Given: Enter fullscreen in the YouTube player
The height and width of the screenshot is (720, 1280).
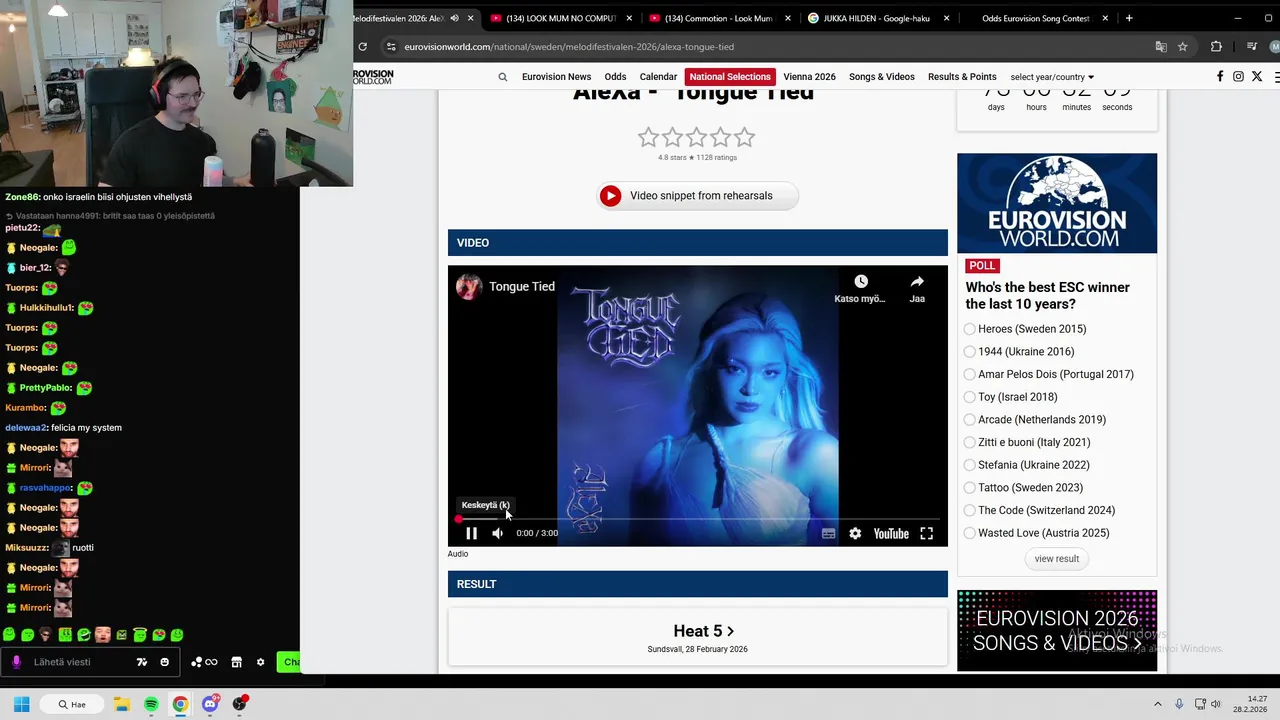Looking at the screenshot, I should [926, 533].
